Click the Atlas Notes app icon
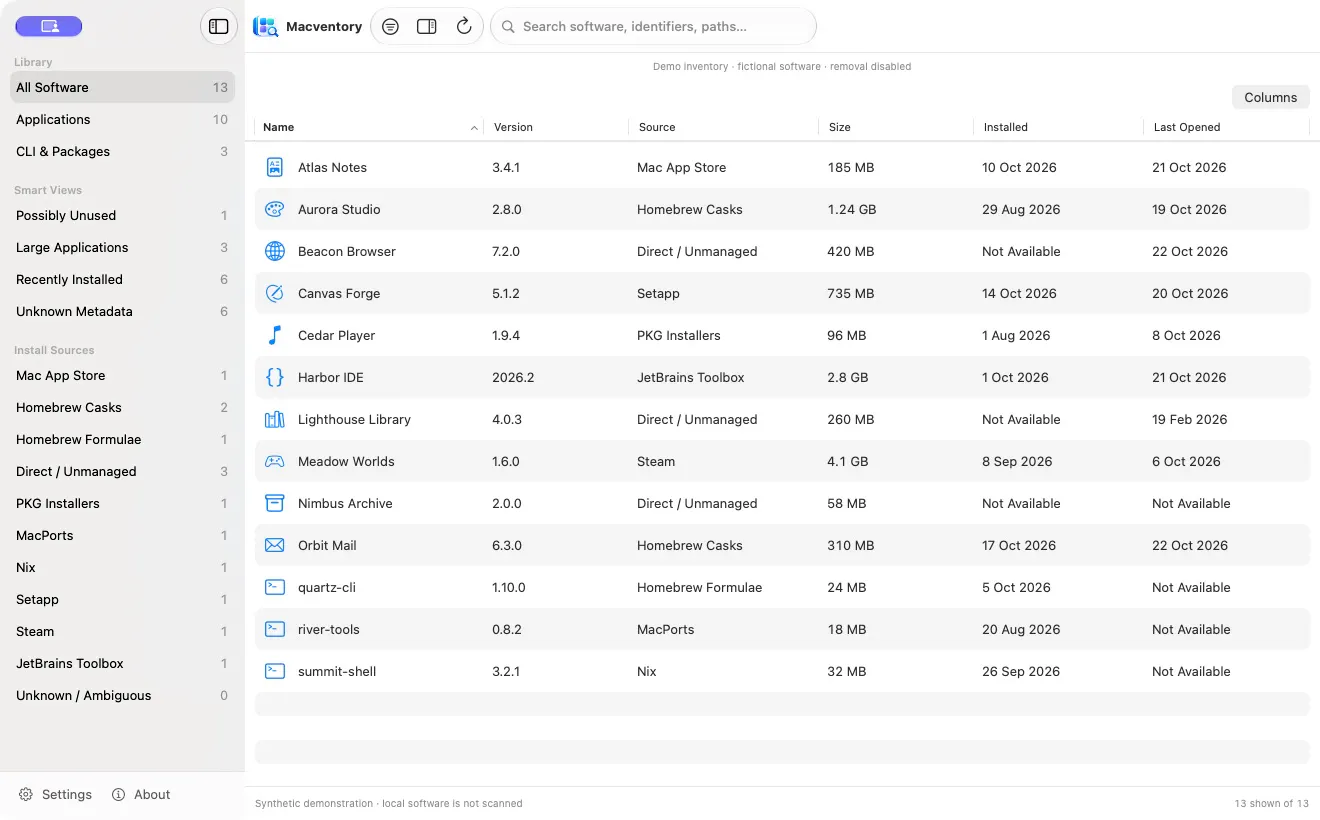Screen dimensions: 1320x820 pos(275,168)
